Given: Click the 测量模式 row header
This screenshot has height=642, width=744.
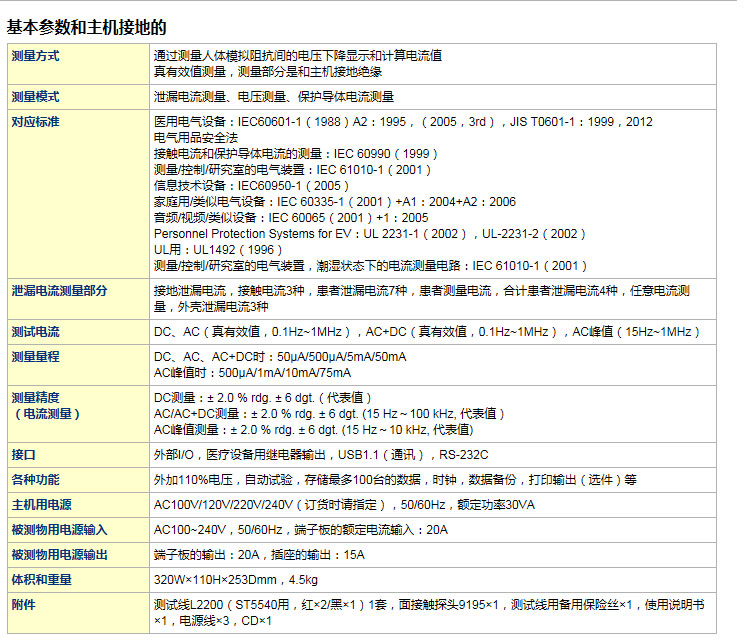Looking at the screenshot, I should point(35,97).
